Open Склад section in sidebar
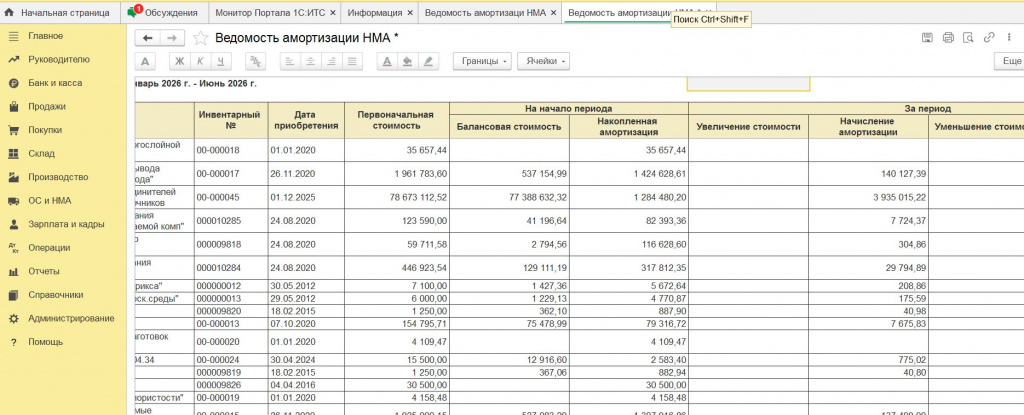1024x415 pixels. [x=63, y=154]
